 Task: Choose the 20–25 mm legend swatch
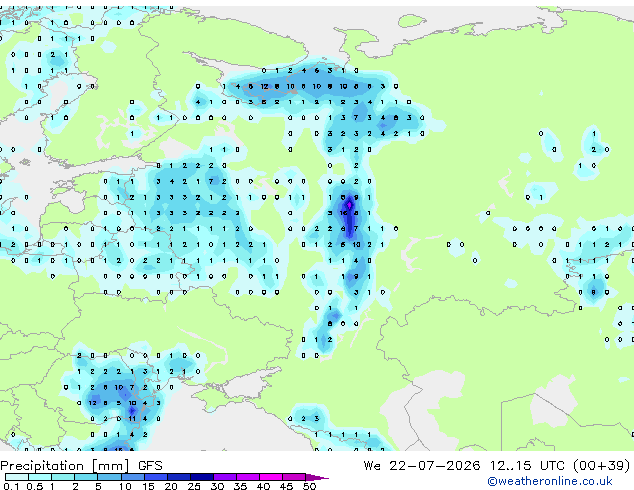tap(178, 477)
